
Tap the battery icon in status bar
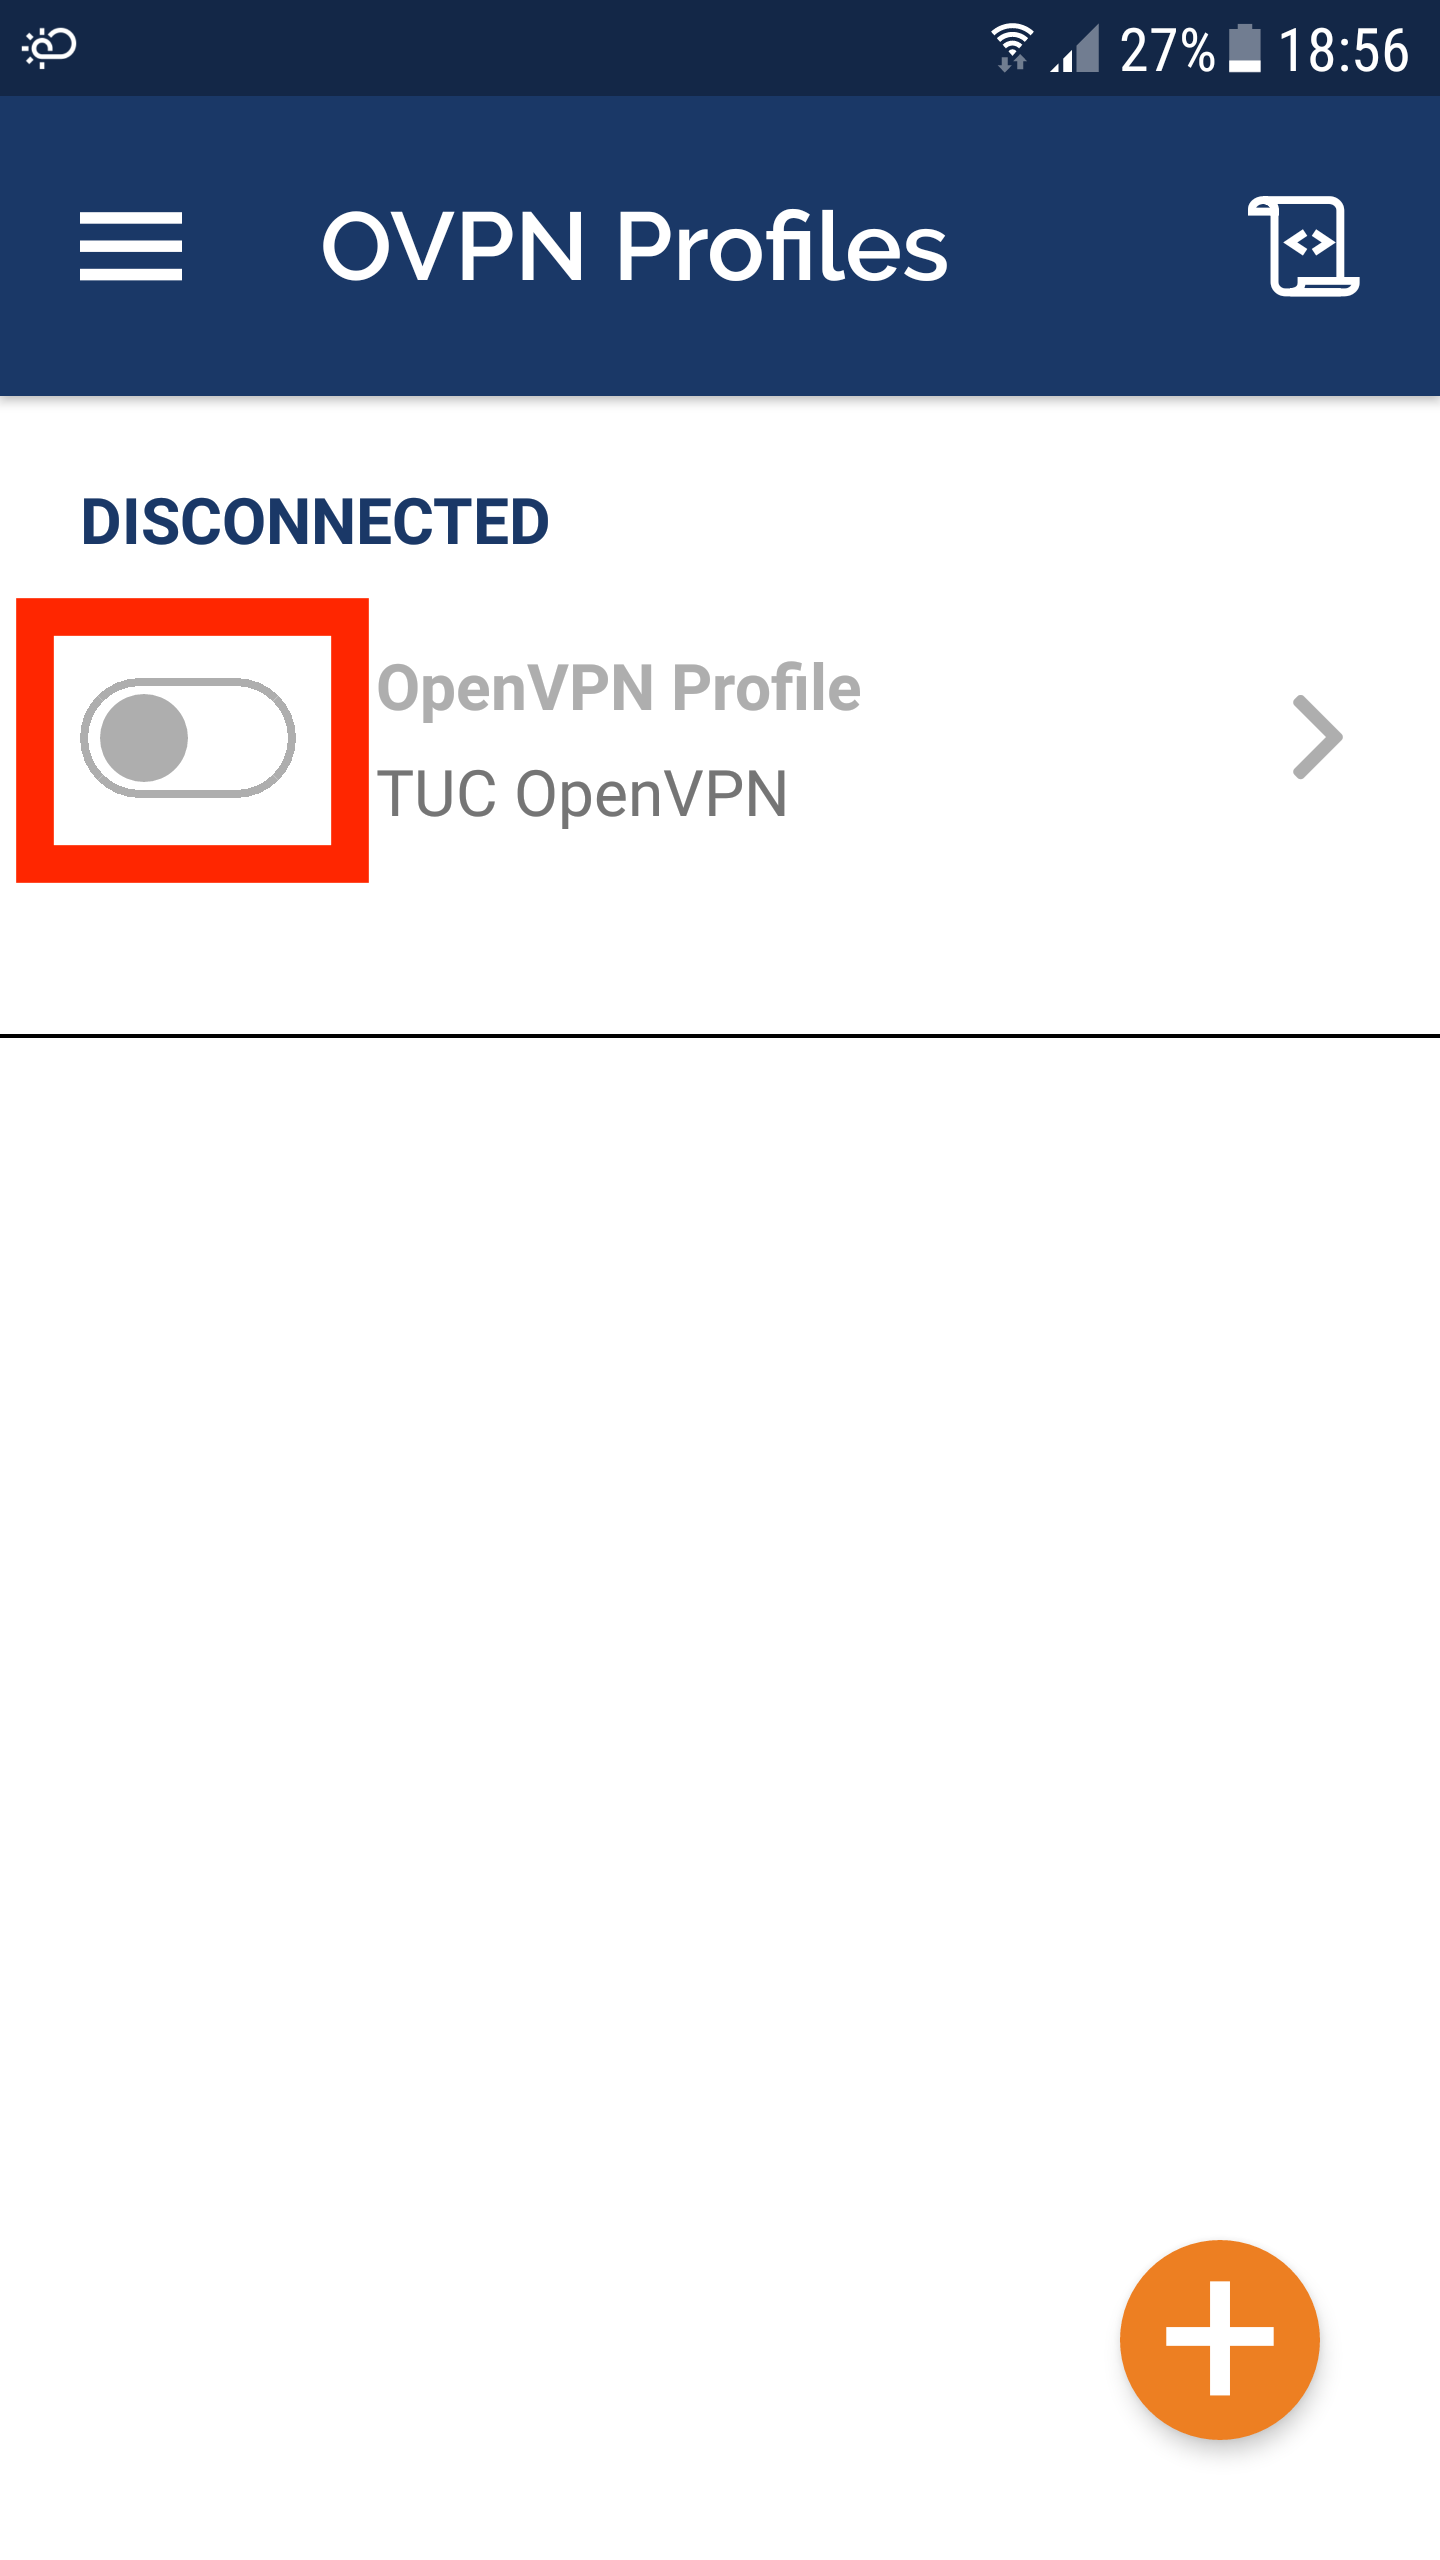[1245, 49]
